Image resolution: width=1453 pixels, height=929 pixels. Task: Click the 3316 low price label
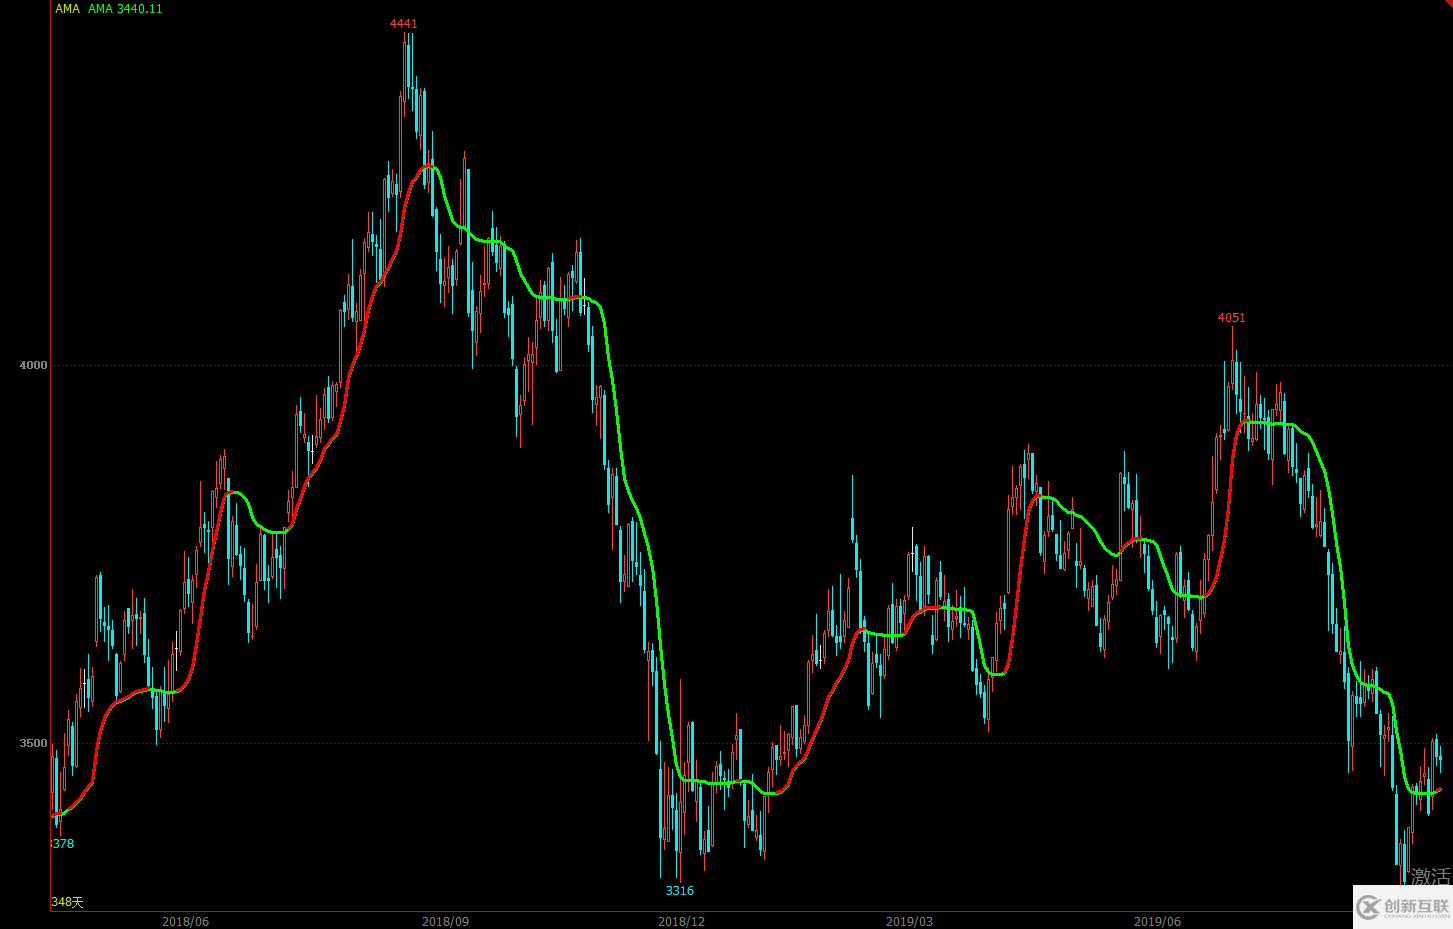tap(679, 891)
